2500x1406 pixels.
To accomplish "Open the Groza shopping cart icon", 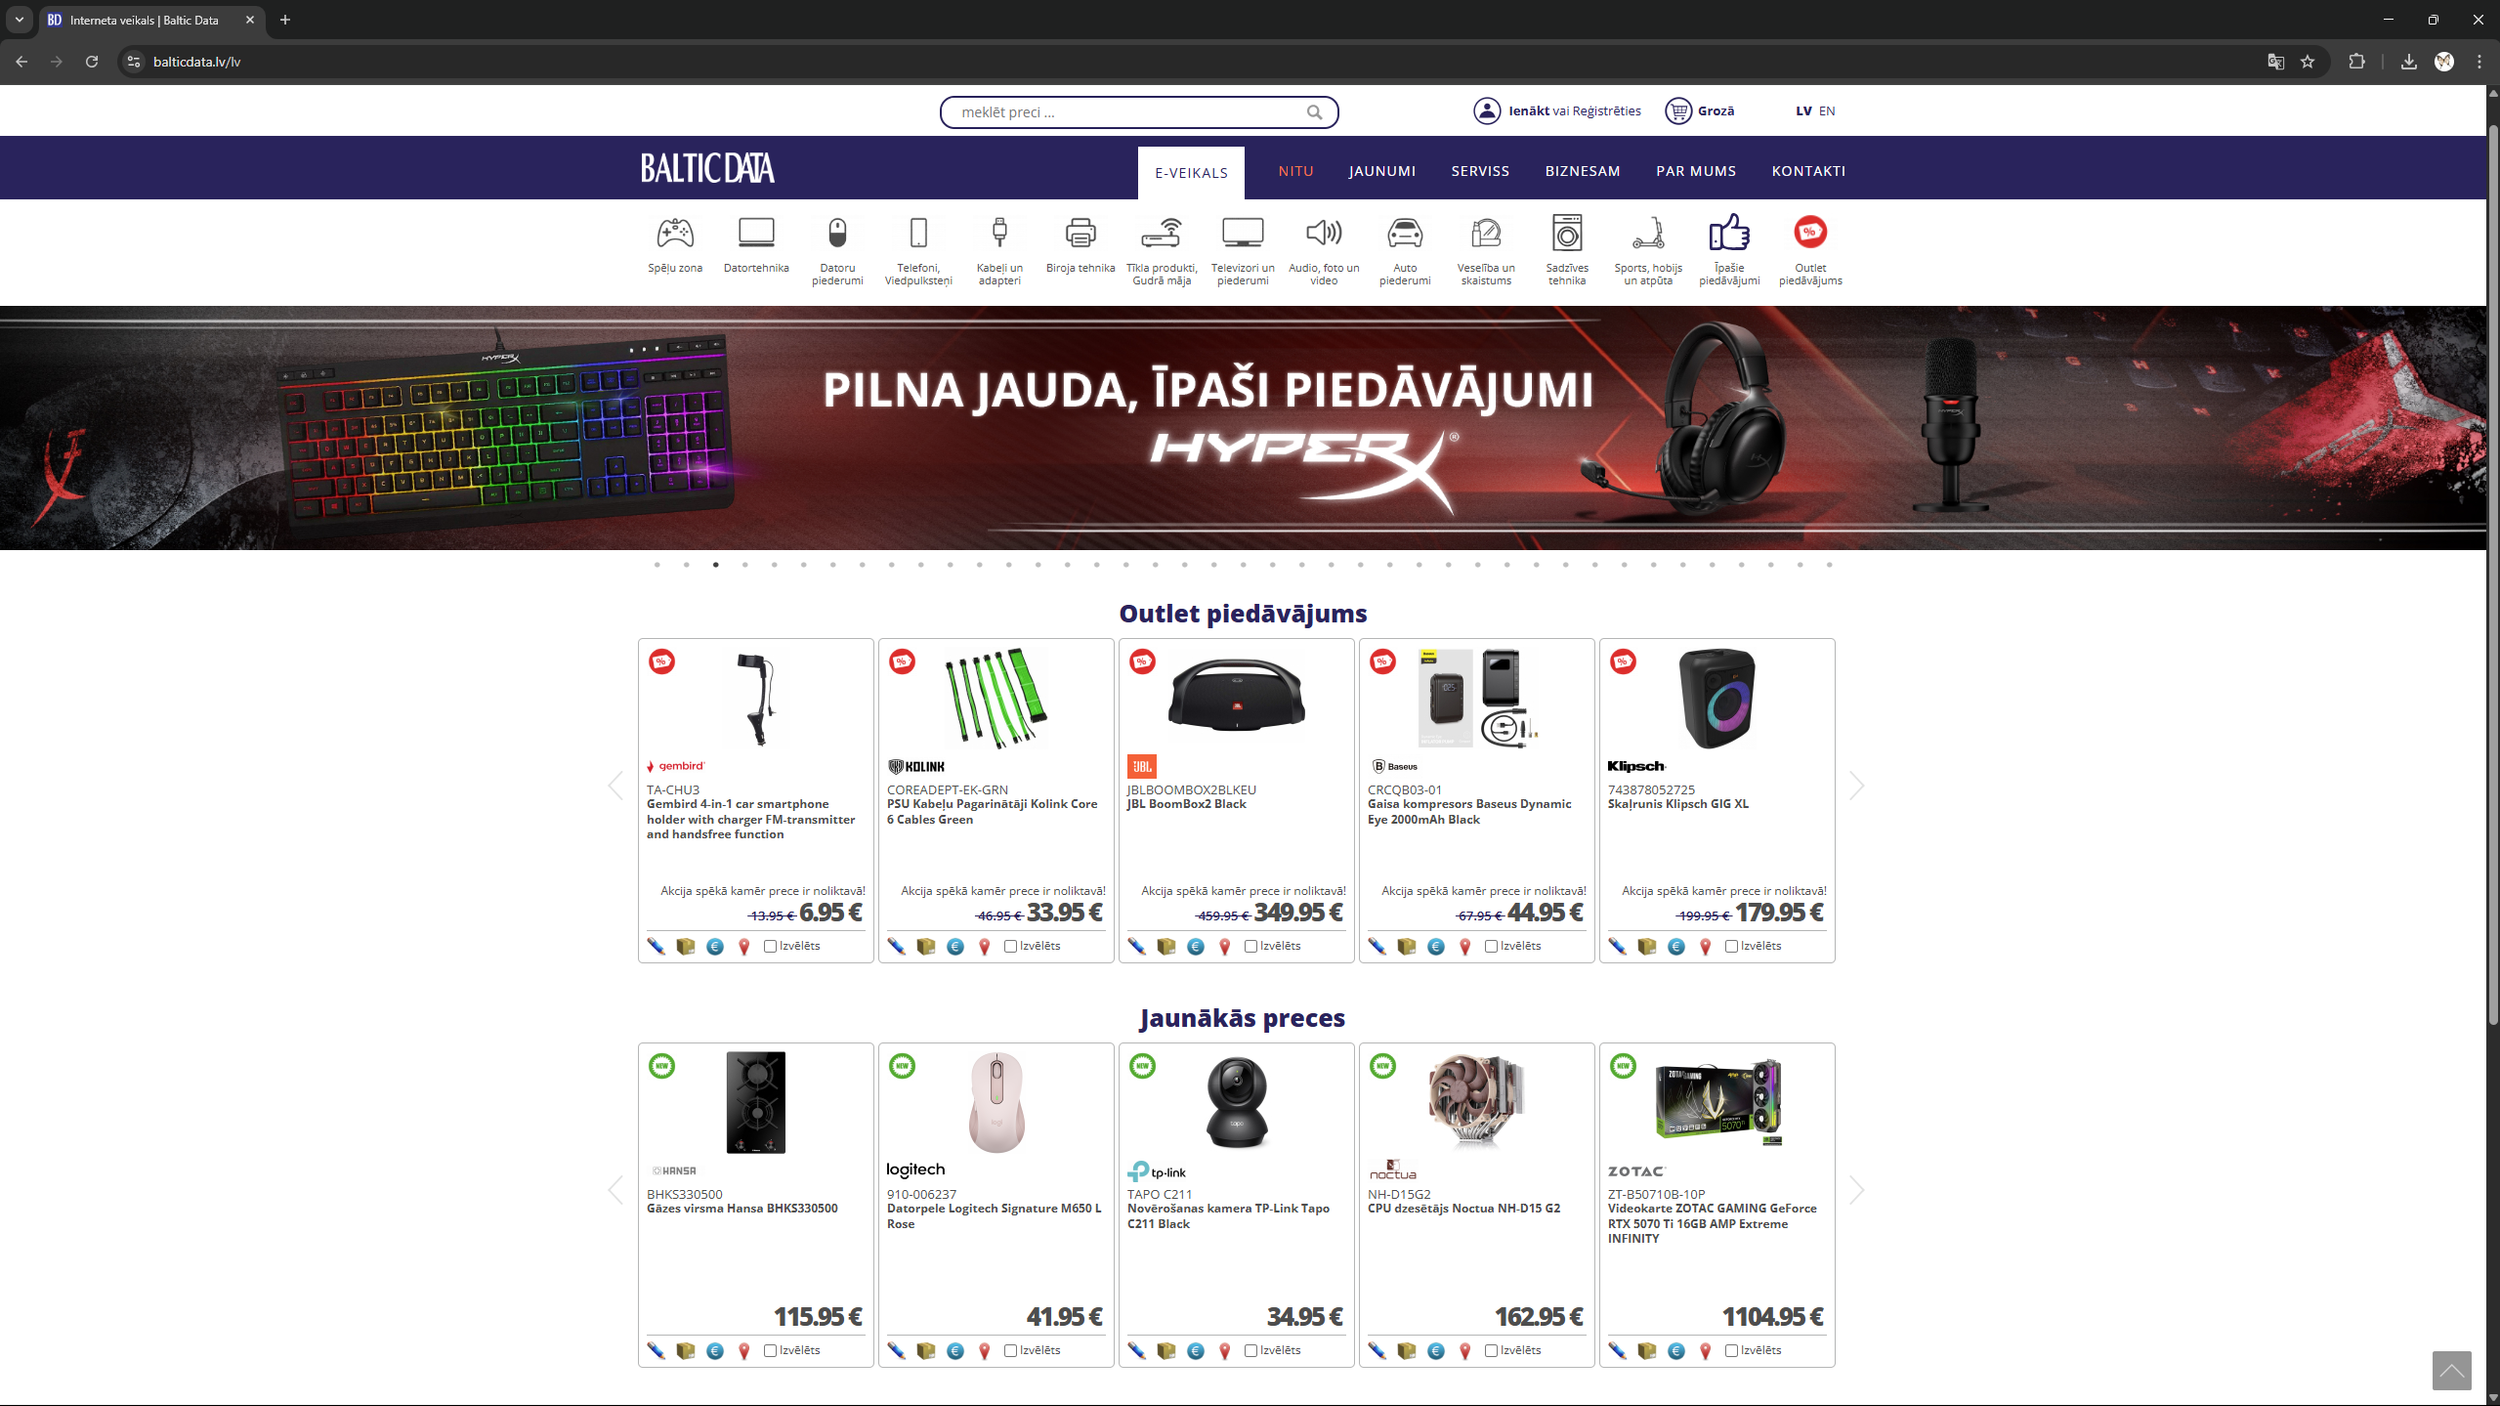I will pyautogui.click(x=1677, y=111).
